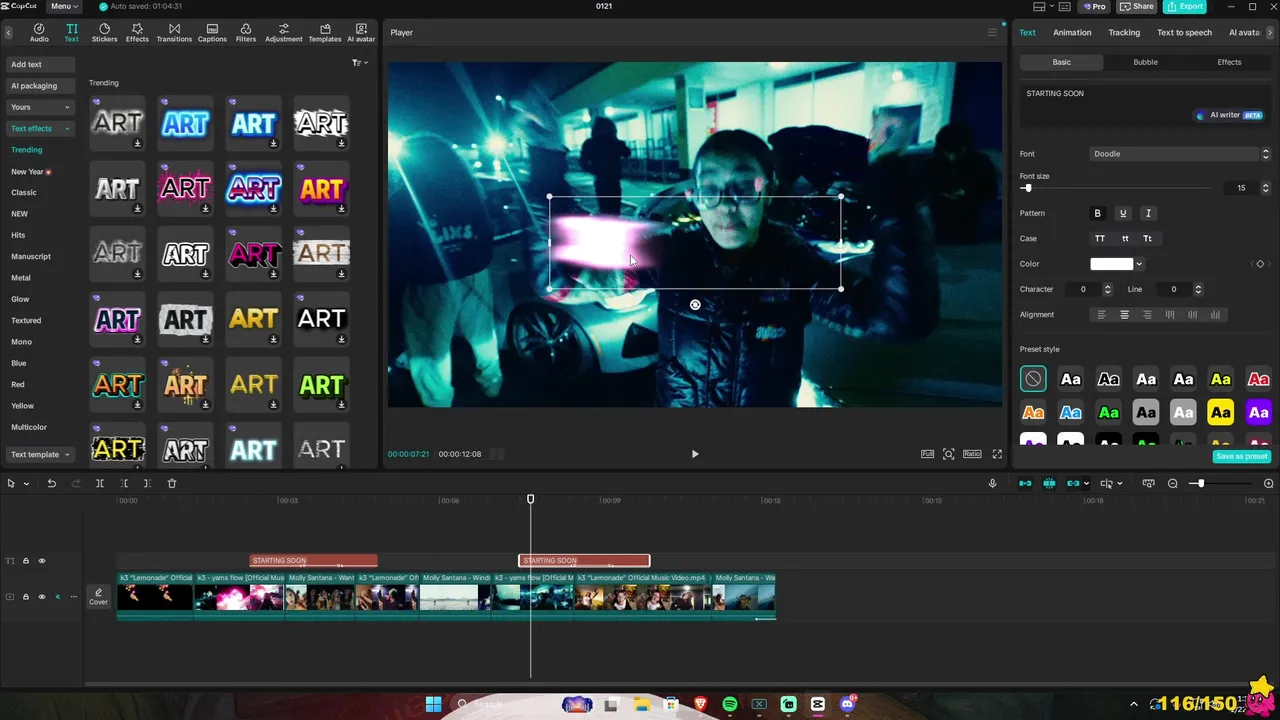
Task: Click the Save as preset button
Action: (1242, 456)
